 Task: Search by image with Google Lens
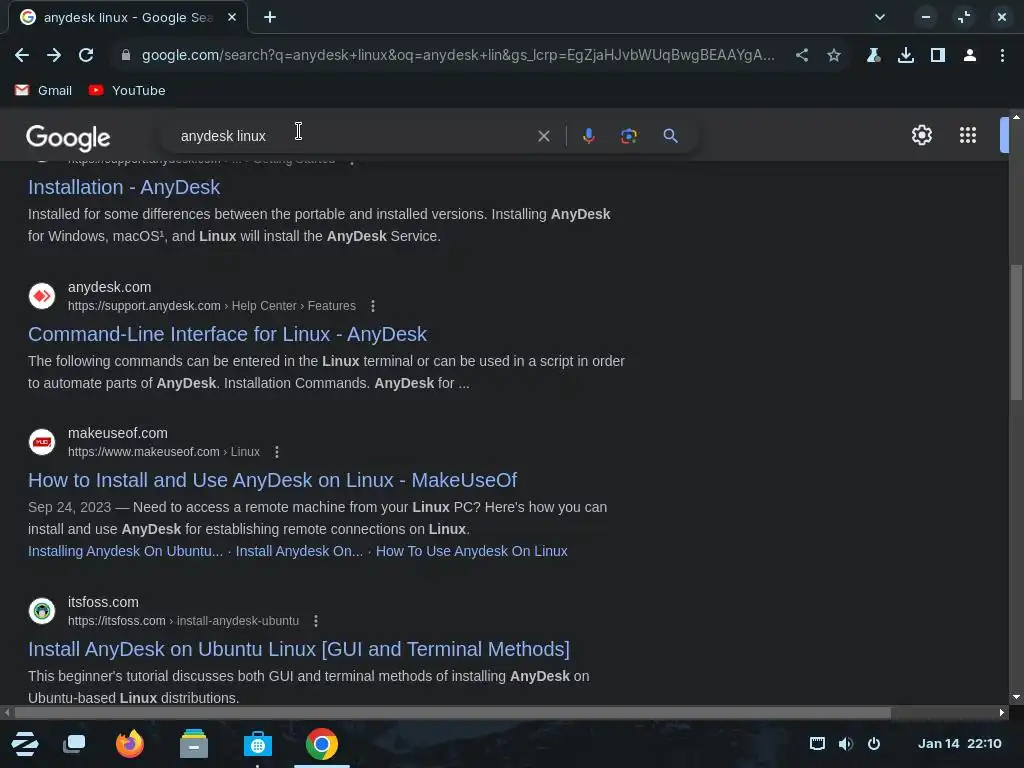tap(629, 136)
